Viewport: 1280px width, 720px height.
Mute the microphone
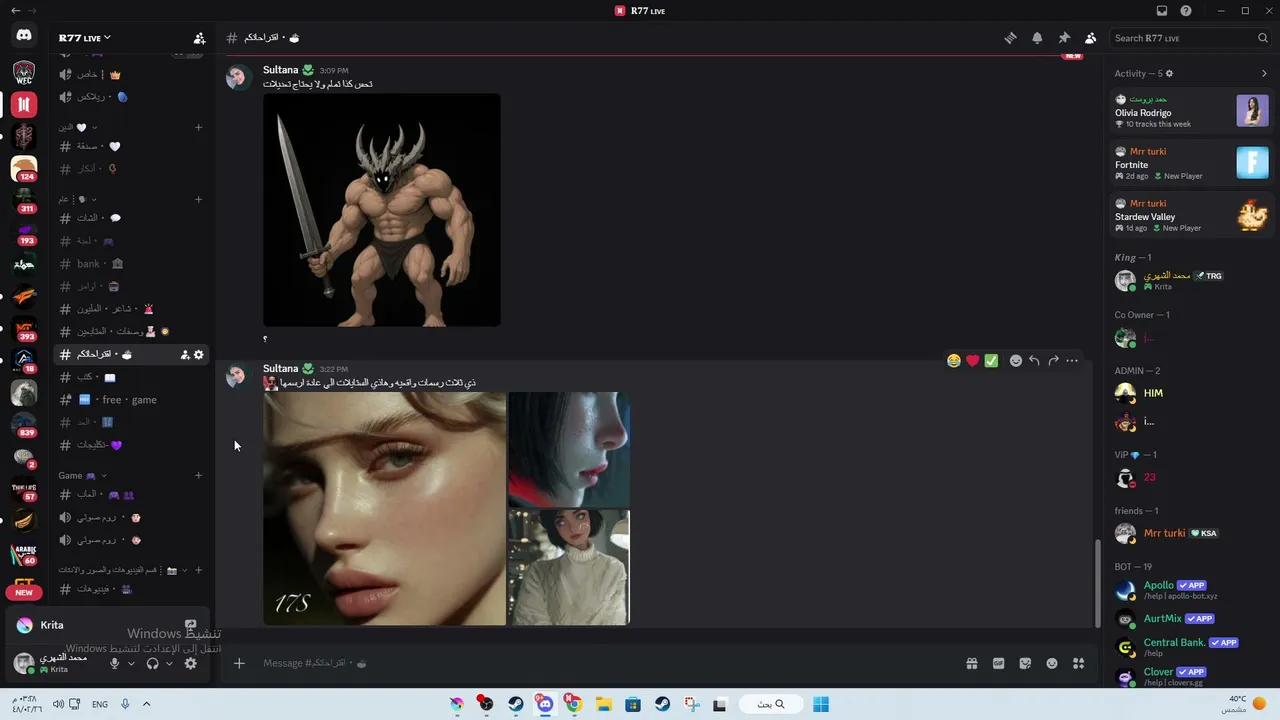coord(114,663)
